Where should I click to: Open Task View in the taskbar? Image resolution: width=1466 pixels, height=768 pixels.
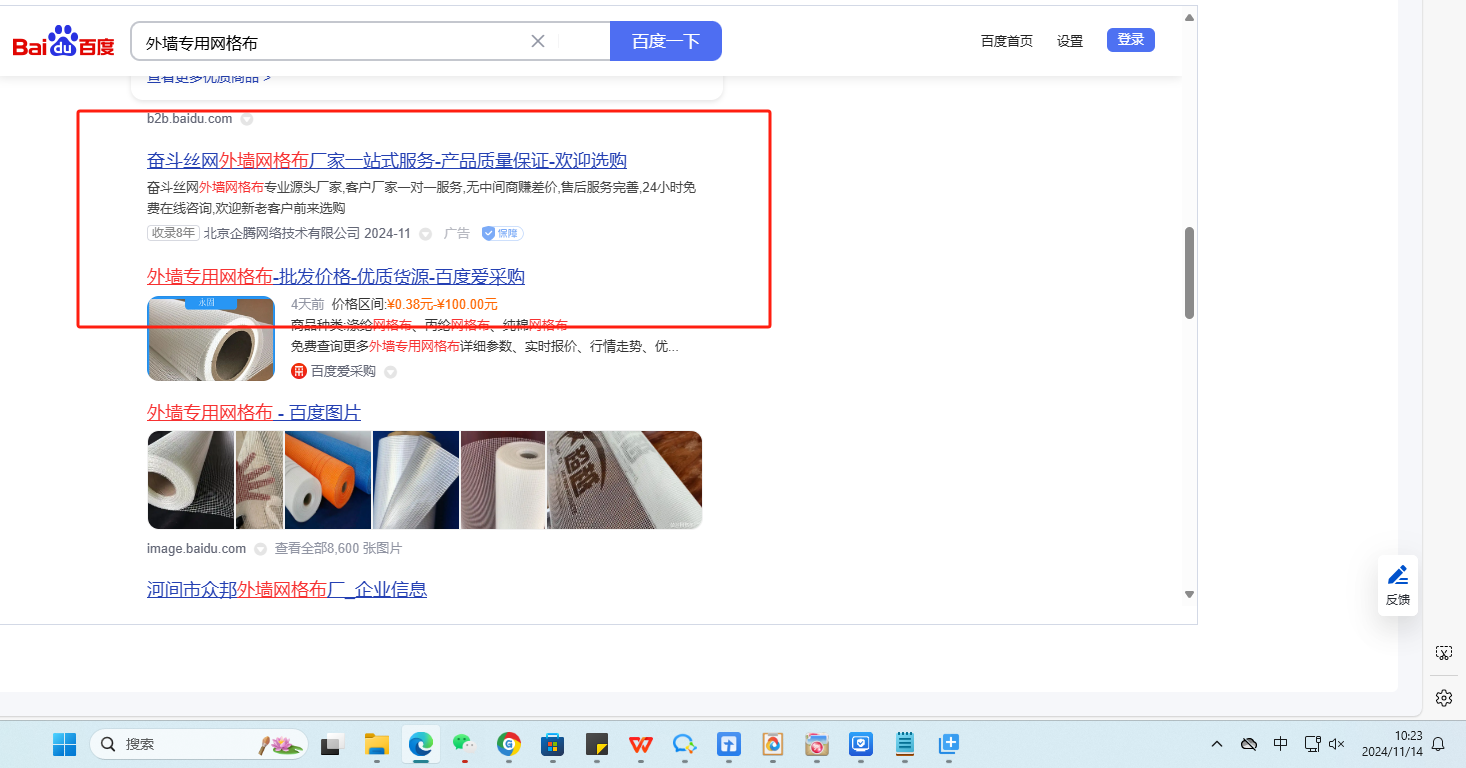coord(331,744)
